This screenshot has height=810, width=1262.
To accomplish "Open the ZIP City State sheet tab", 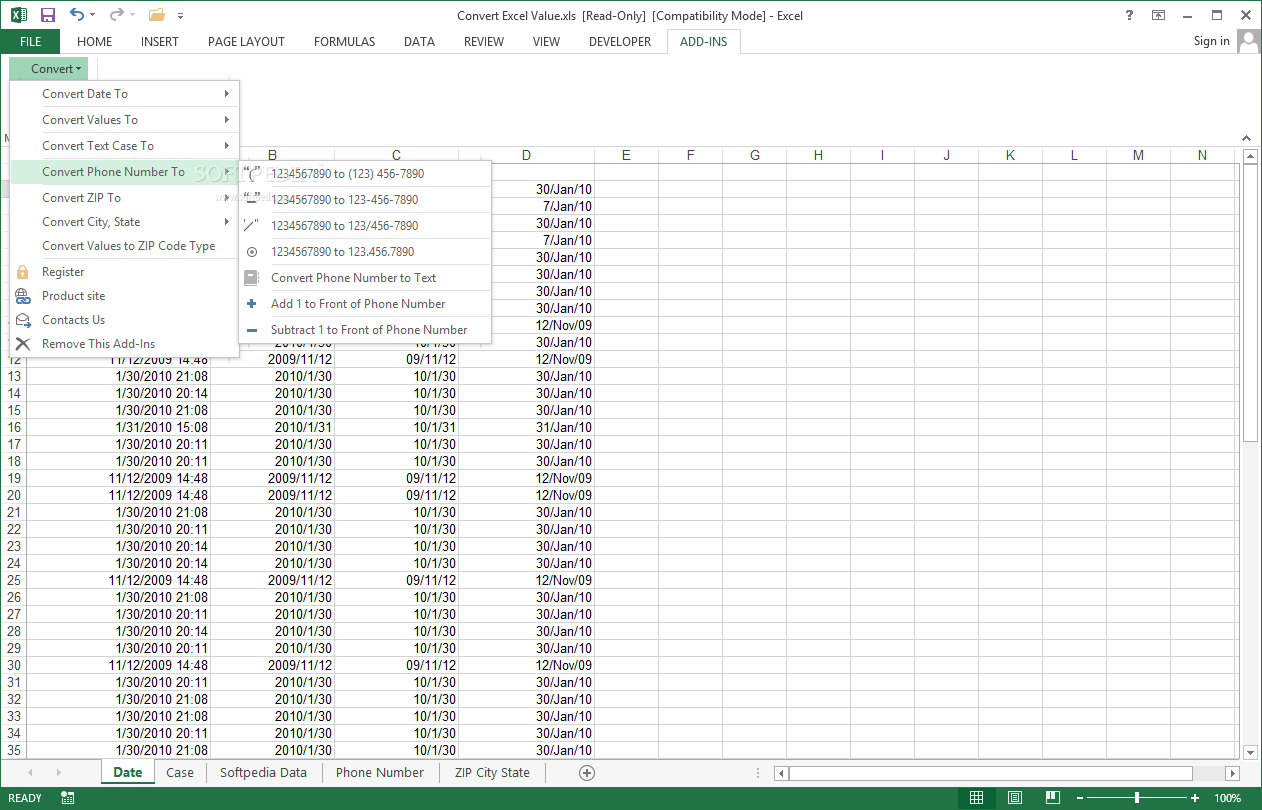I will (x=492, y=772).
